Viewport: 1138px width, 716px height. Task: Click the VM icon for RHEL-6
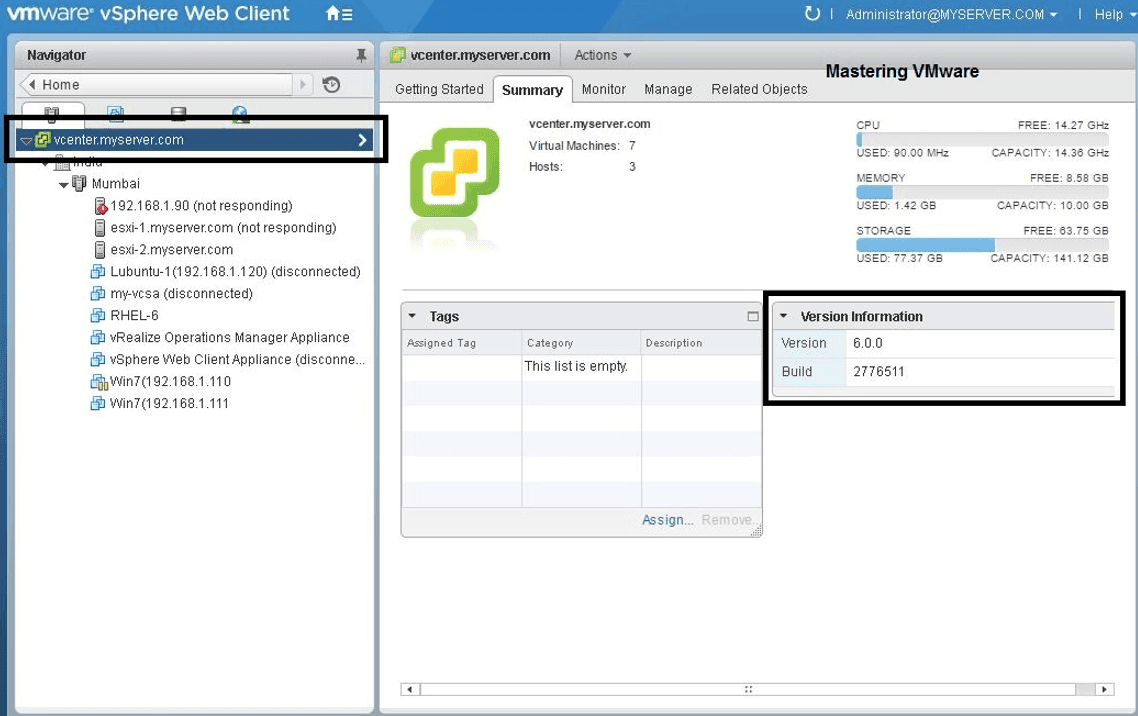pyautogui.click(x=98, y=316)
